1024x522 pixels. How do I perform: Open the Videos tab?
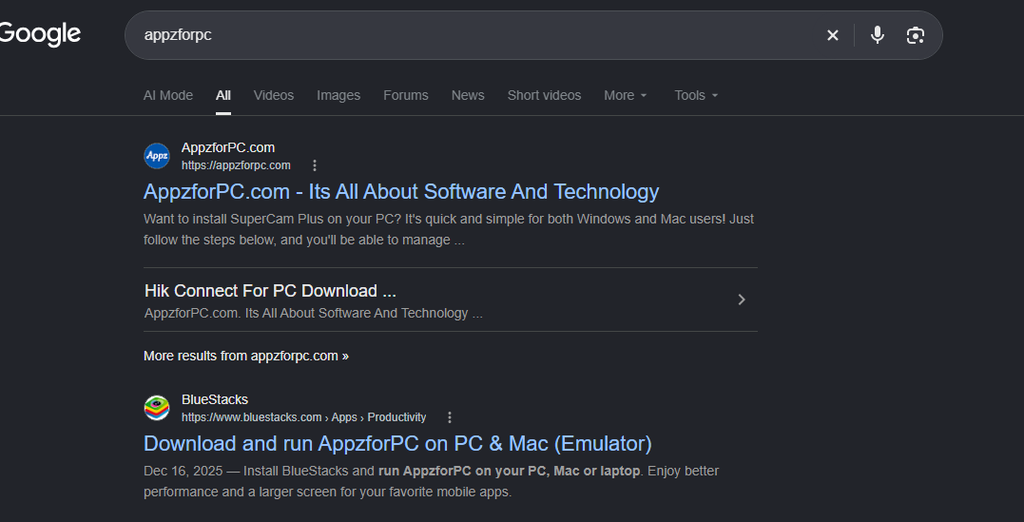click(274, 95)
